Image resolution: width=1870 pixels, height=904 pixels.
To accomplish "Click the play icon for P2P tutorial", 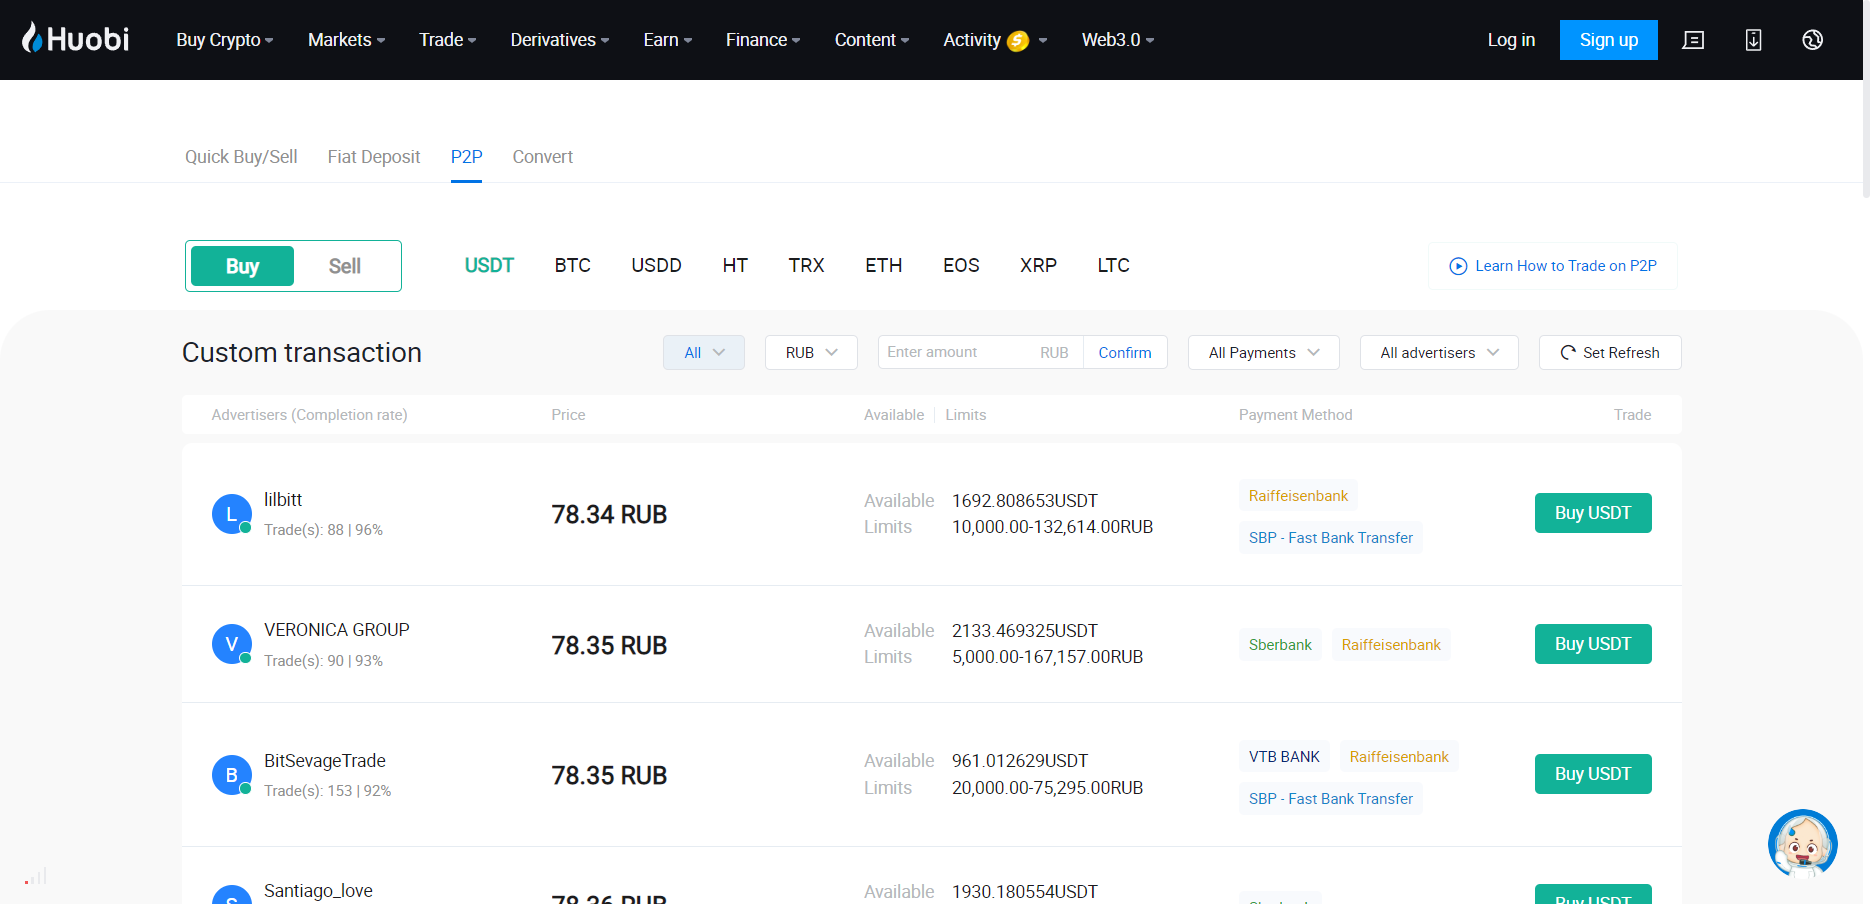I will pos(1458,266).
